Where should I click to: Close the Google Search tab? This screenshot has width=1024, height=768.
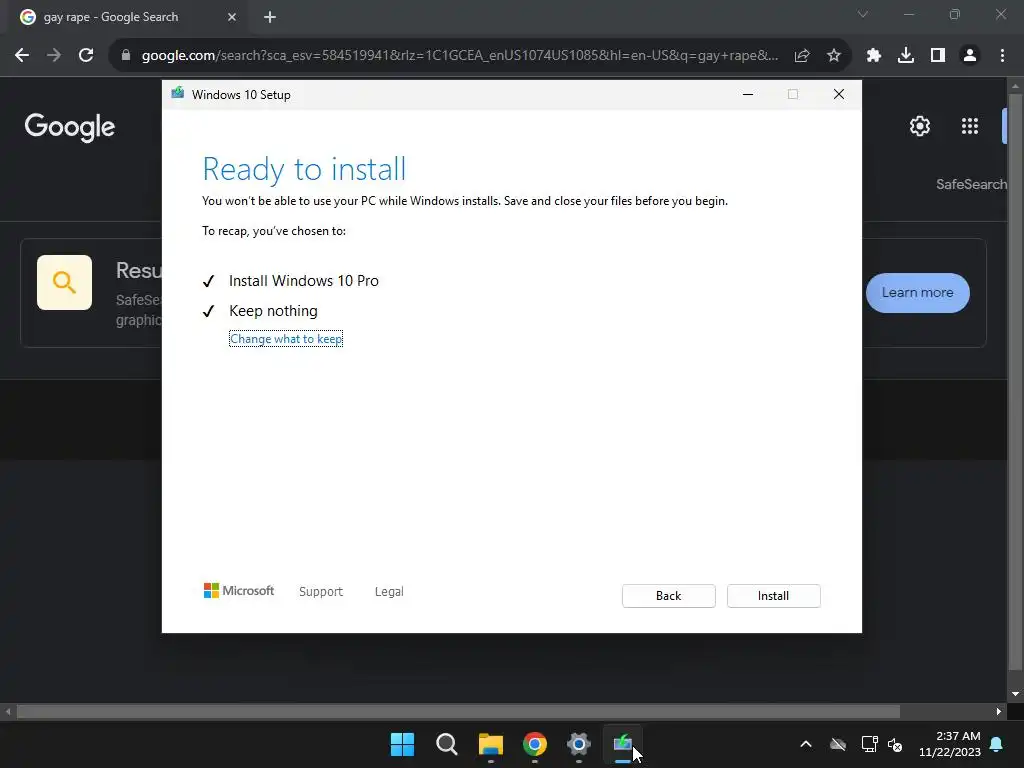[x=232, y=17]
